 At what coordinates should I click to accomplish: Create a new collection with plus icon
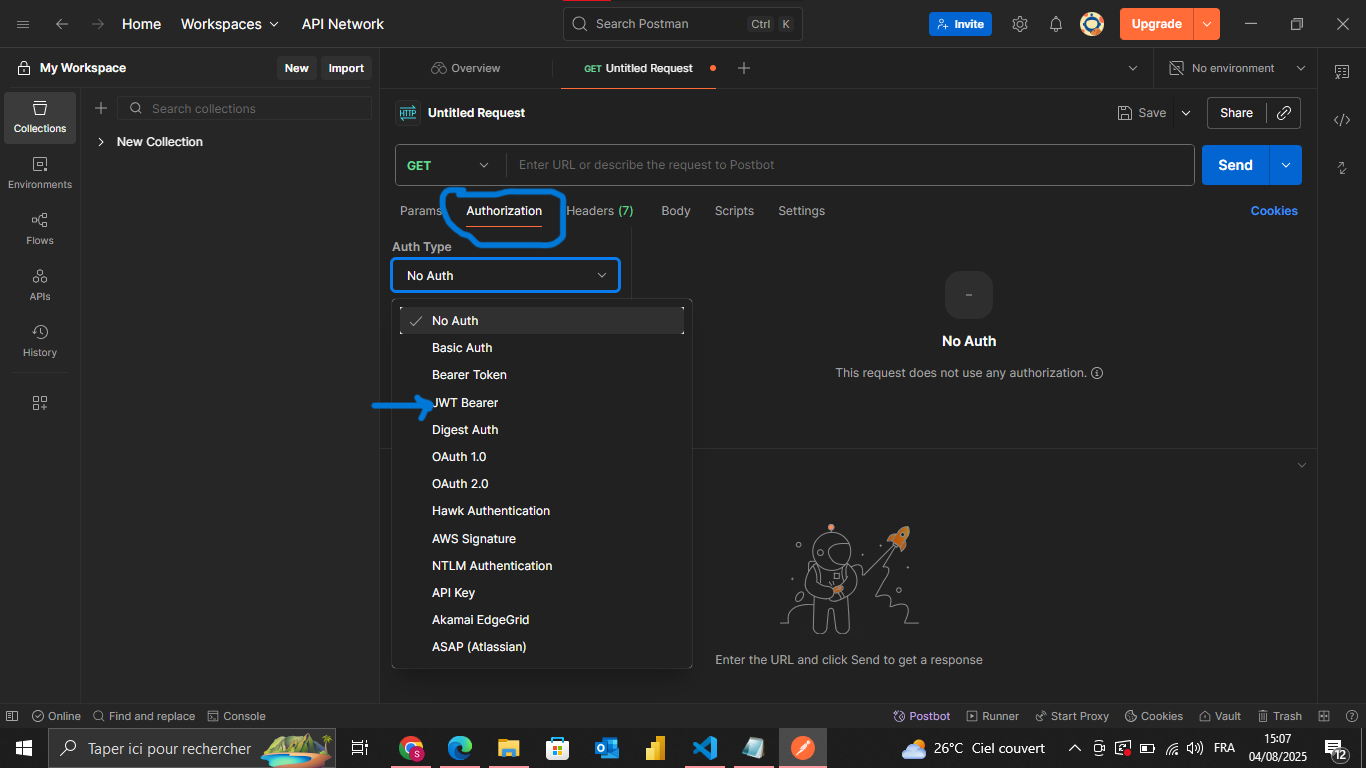[101, 108]
